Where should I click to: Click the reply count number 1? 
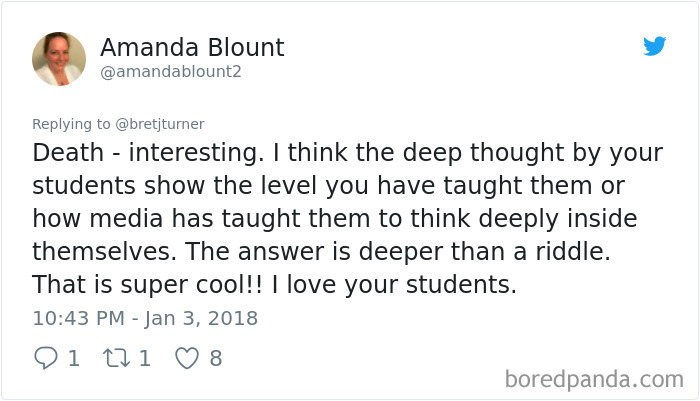[73, 357]
